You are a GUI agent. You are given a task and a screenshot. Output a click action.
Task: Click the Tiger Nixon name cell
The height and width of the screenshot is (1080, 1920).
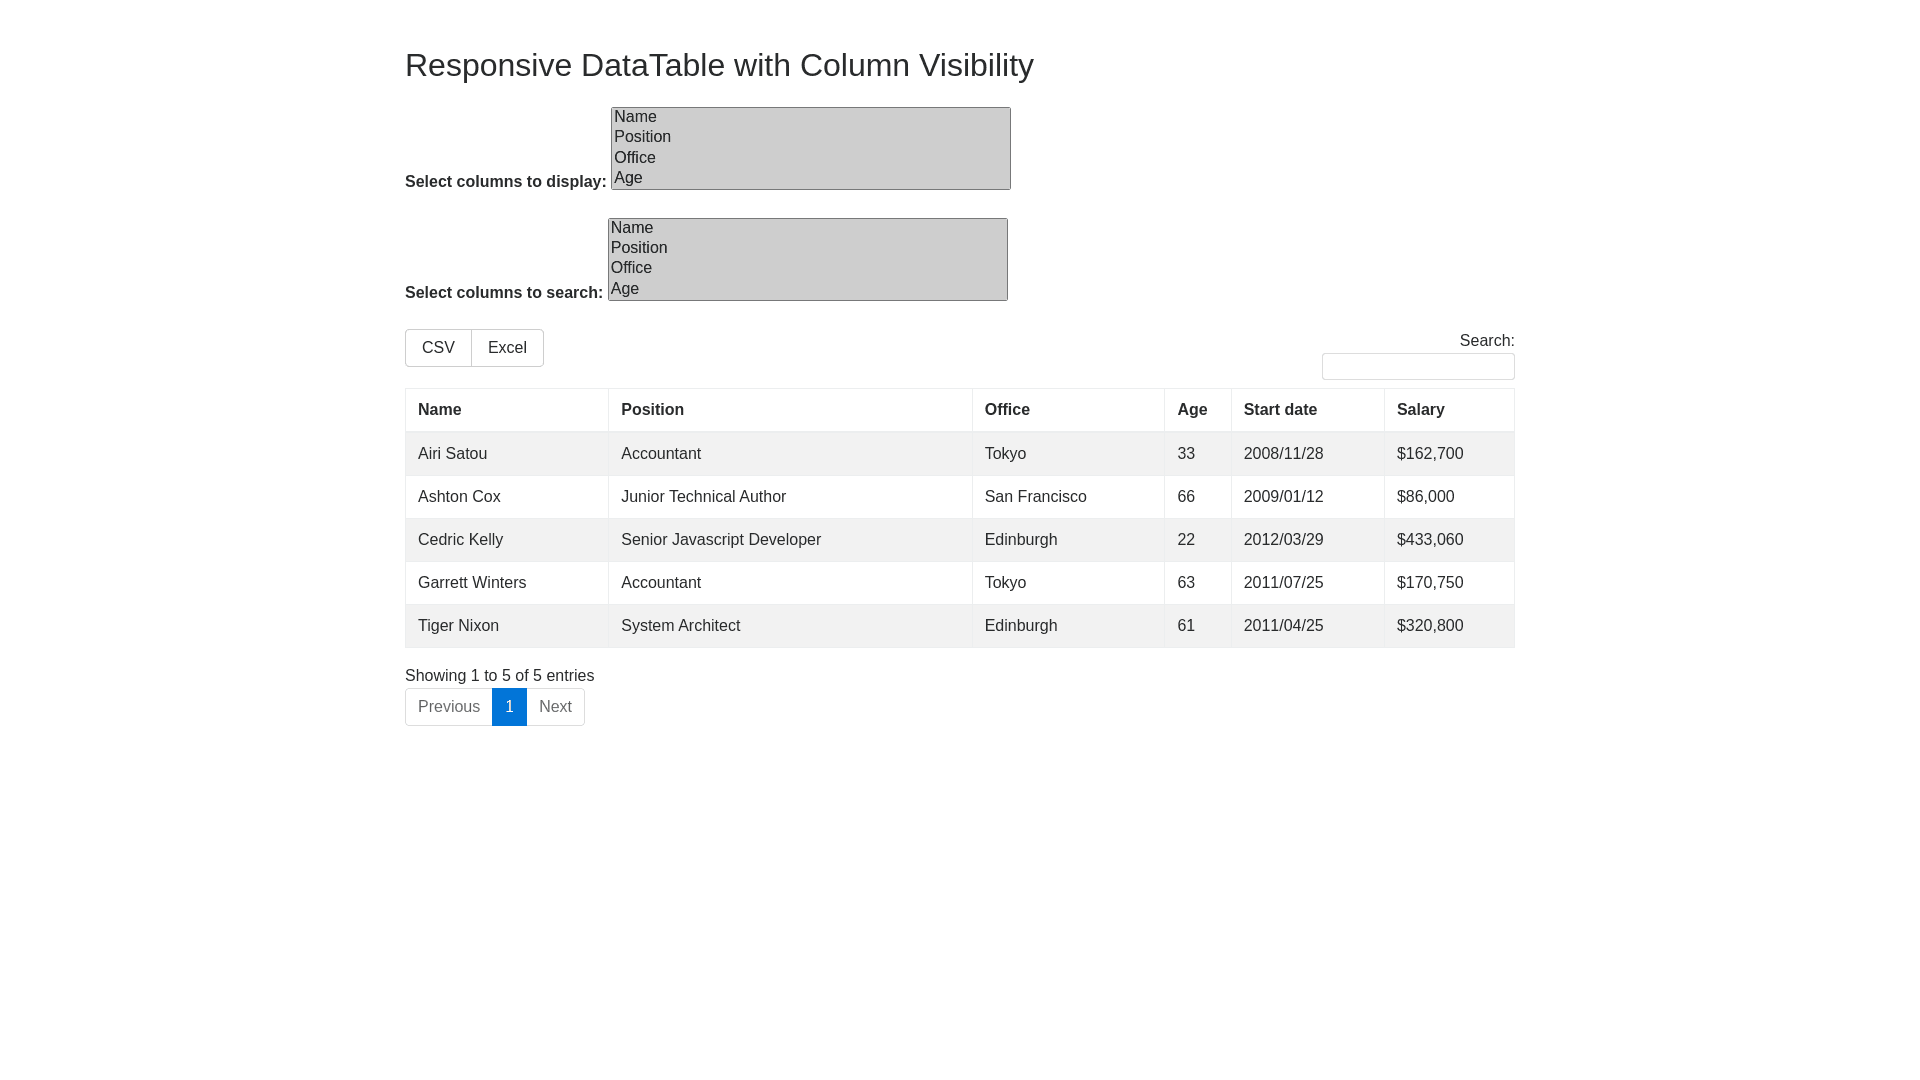(459, 626)
